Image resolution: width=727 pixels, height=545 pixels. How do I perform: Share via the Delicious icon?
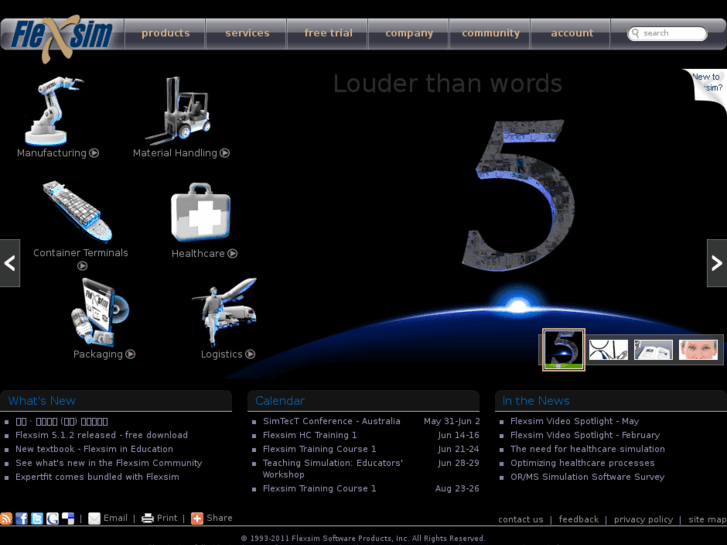(x=68, y=518)
